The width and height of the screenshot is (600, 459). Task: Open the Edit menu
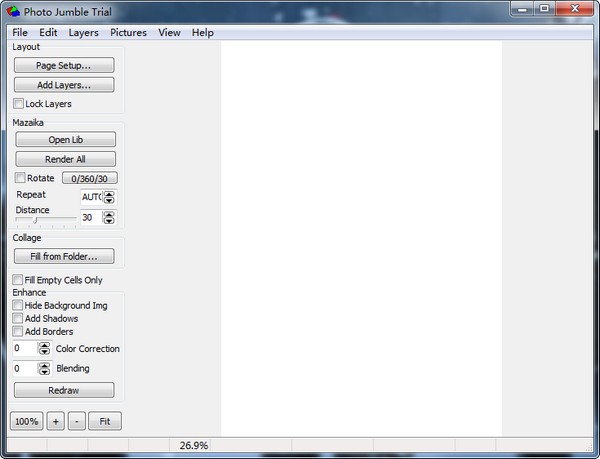click(x=48, y=33)
